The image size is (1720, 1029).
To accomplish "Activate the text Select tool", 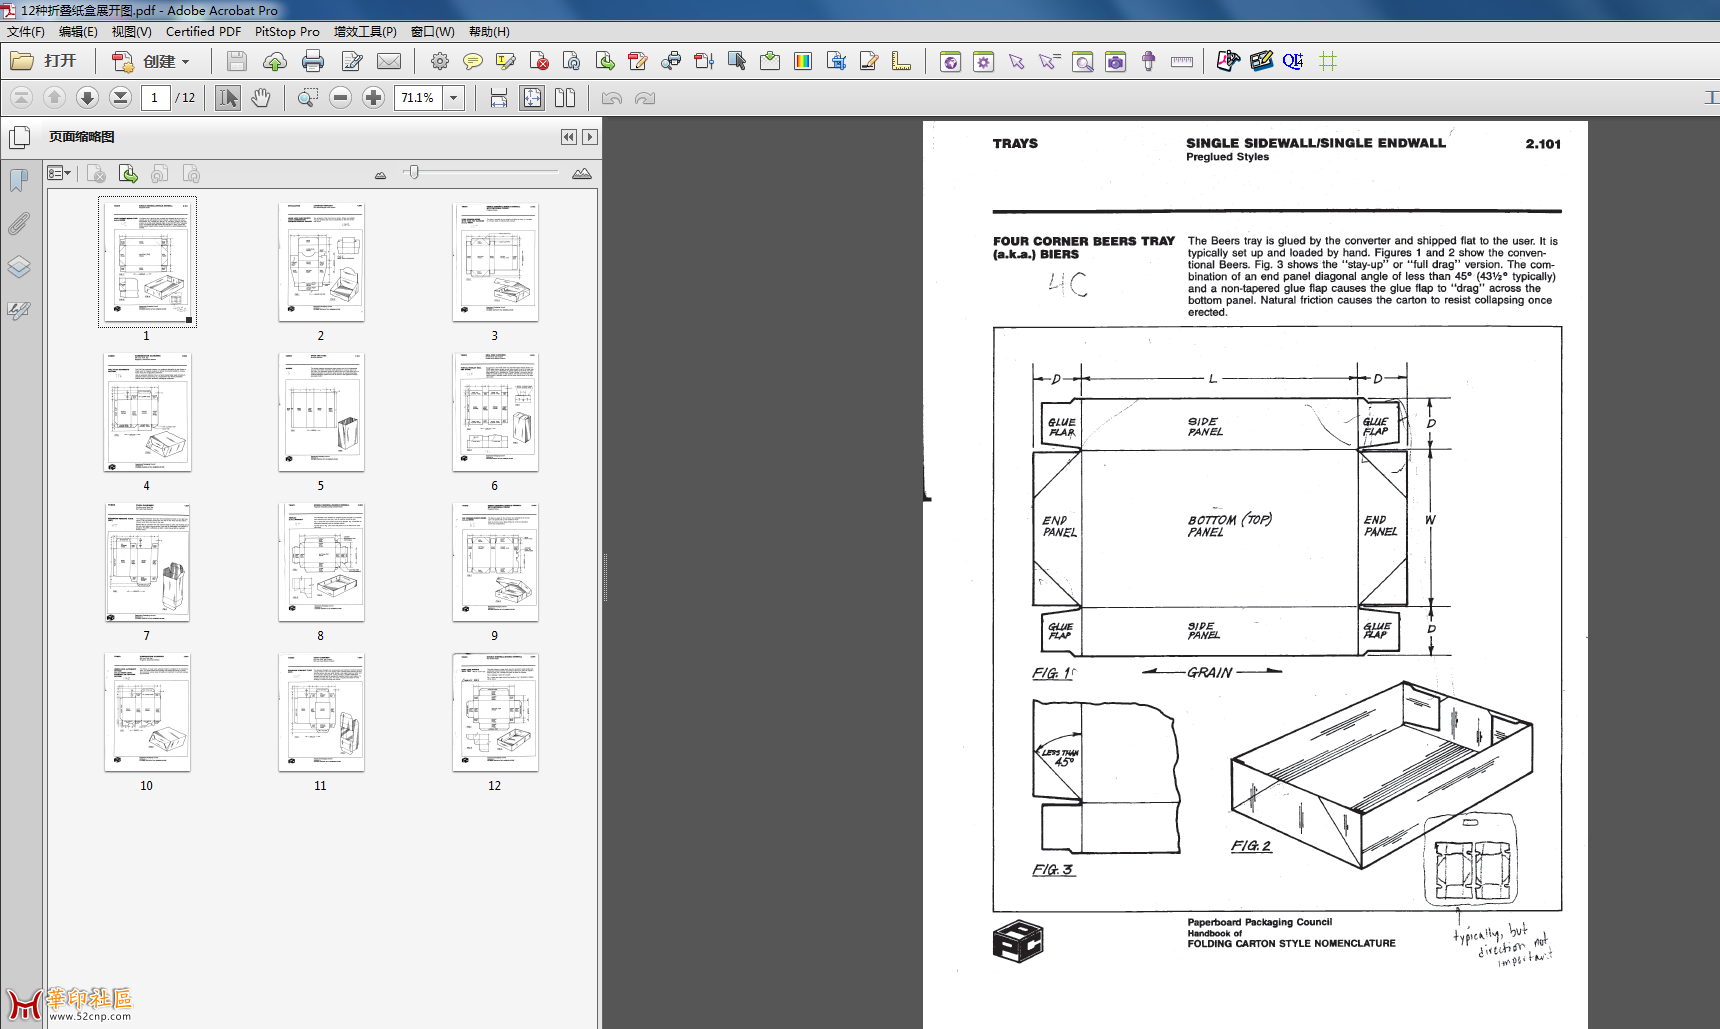I will point(228,97).
